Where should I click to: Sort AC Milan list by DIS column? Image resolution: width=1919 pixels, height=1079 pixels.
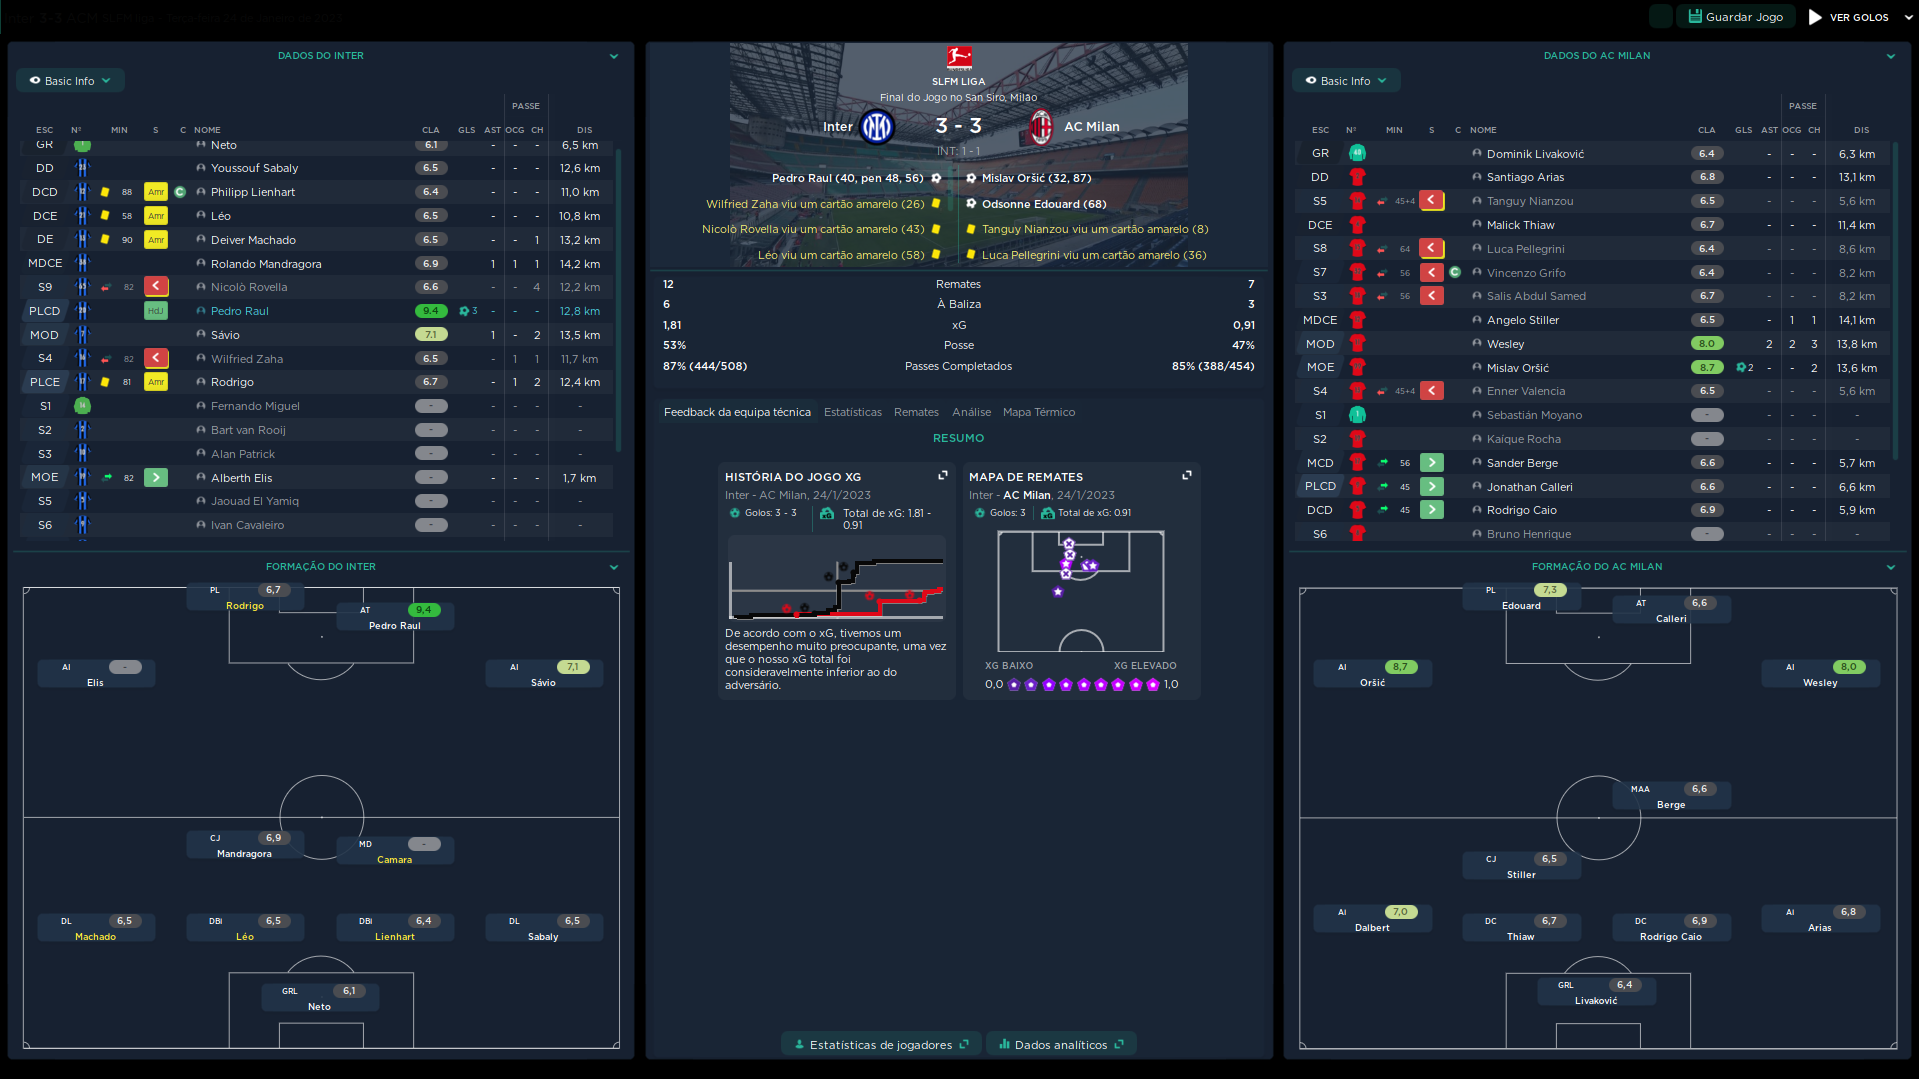point(1861,130)
